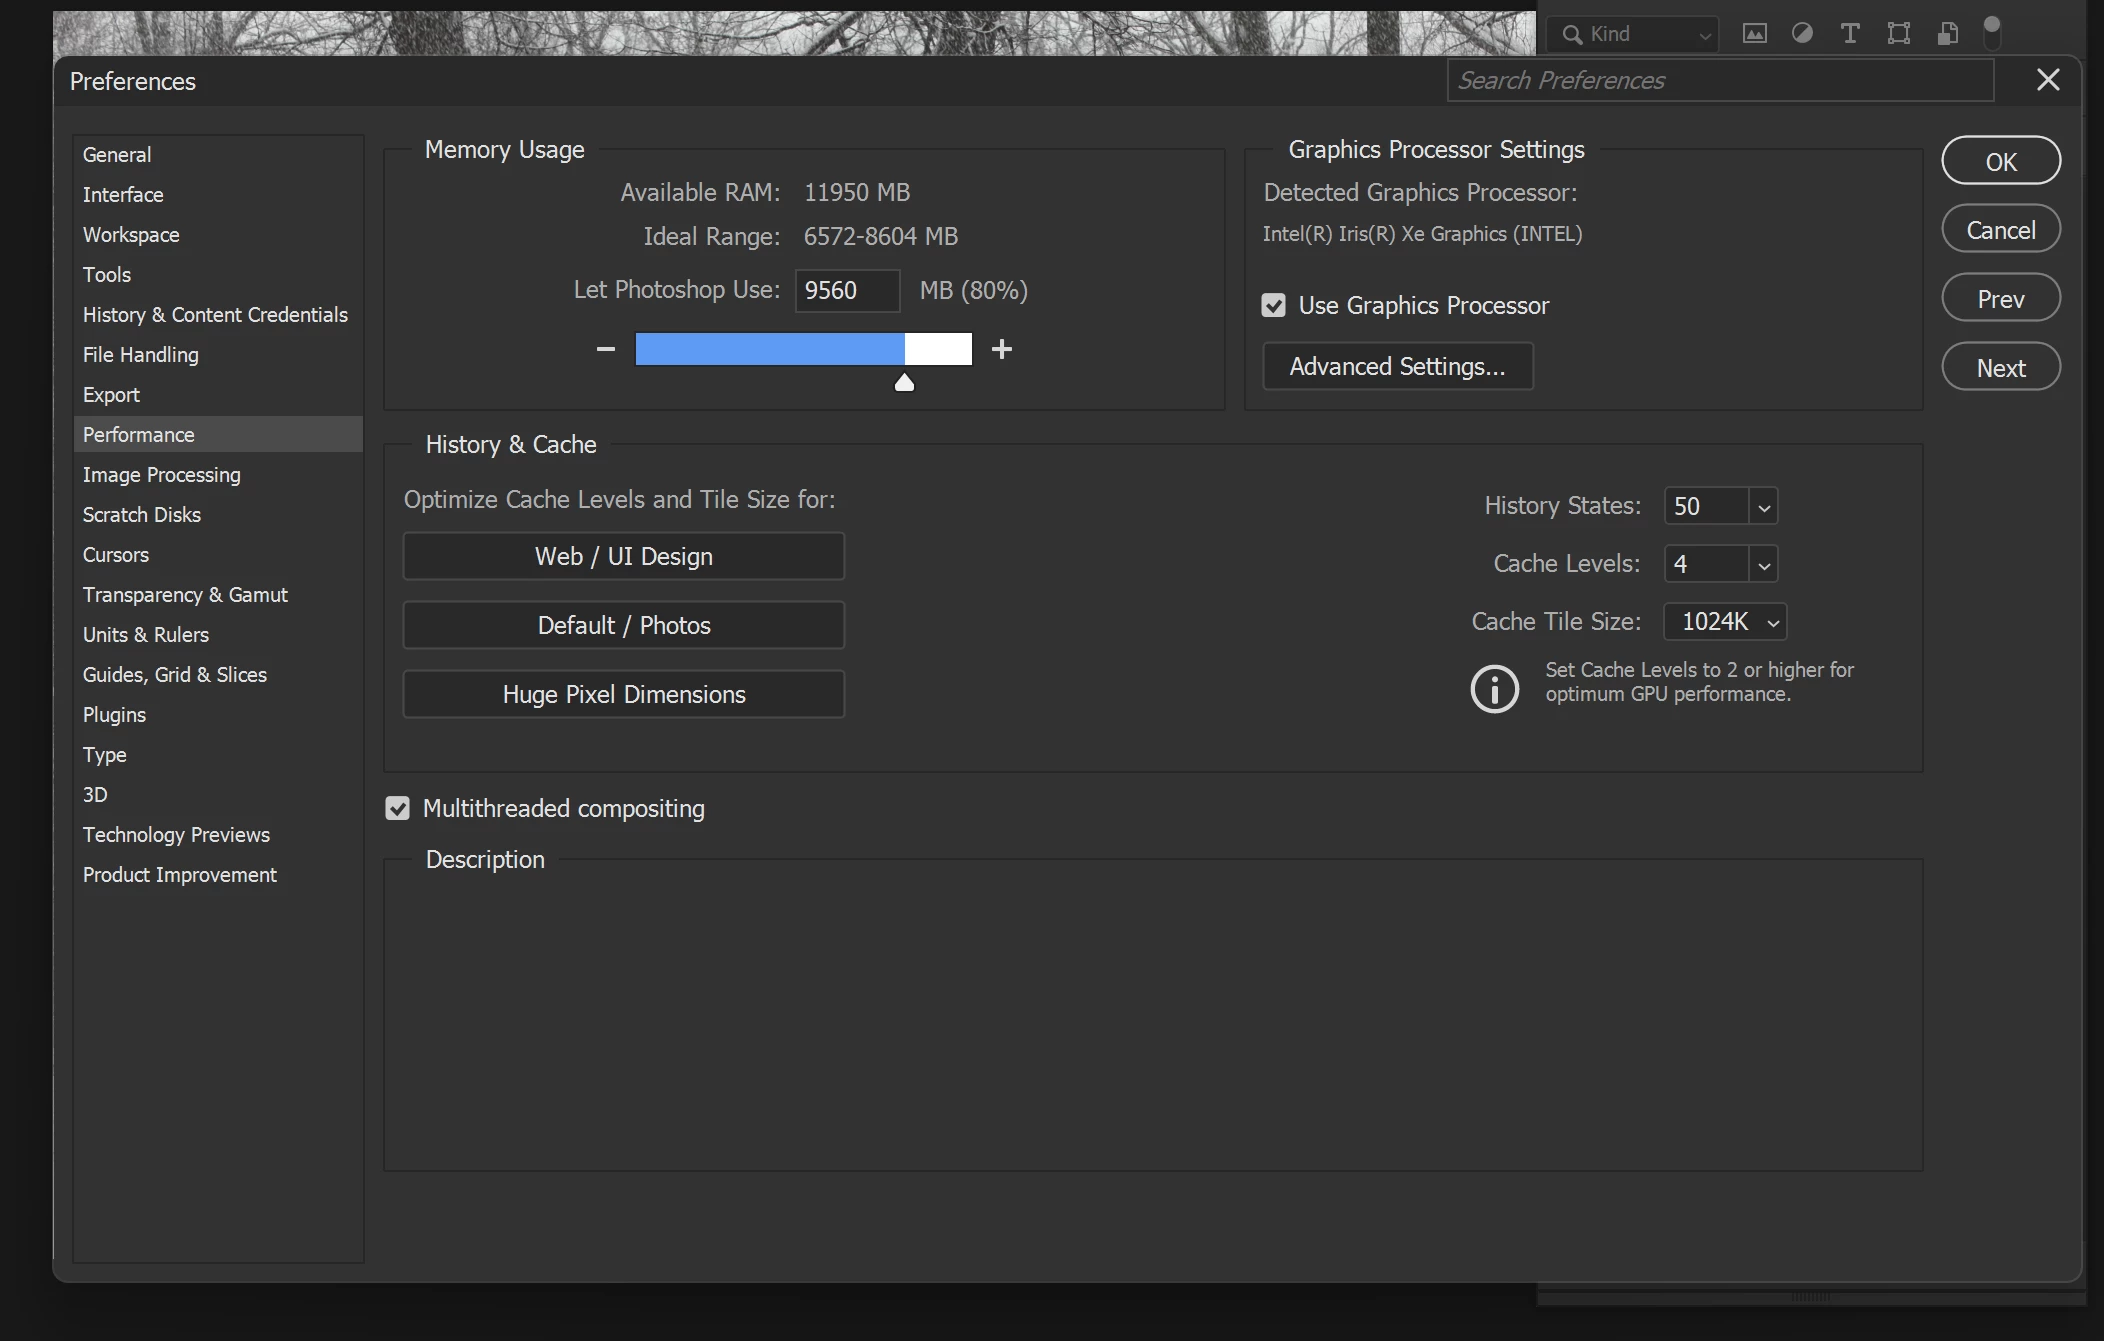Select Scratch Disks in the sidebar
This screenshot has width=2104, height=1341.
click(x=142, y=515)
